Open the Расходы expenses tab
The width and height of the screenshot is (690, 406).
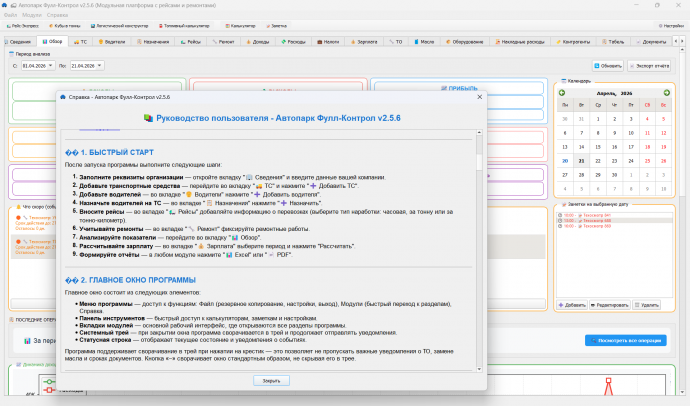[294, 42]
